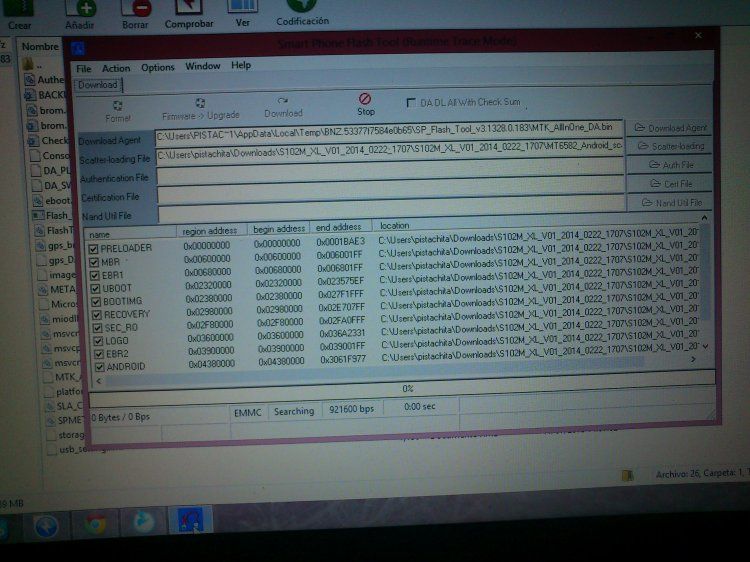Image resolution: width=750 pixels, height=562 pixels.
Task: Select end address 0x0001BAE3 cell
Action: tap(341, 241)
